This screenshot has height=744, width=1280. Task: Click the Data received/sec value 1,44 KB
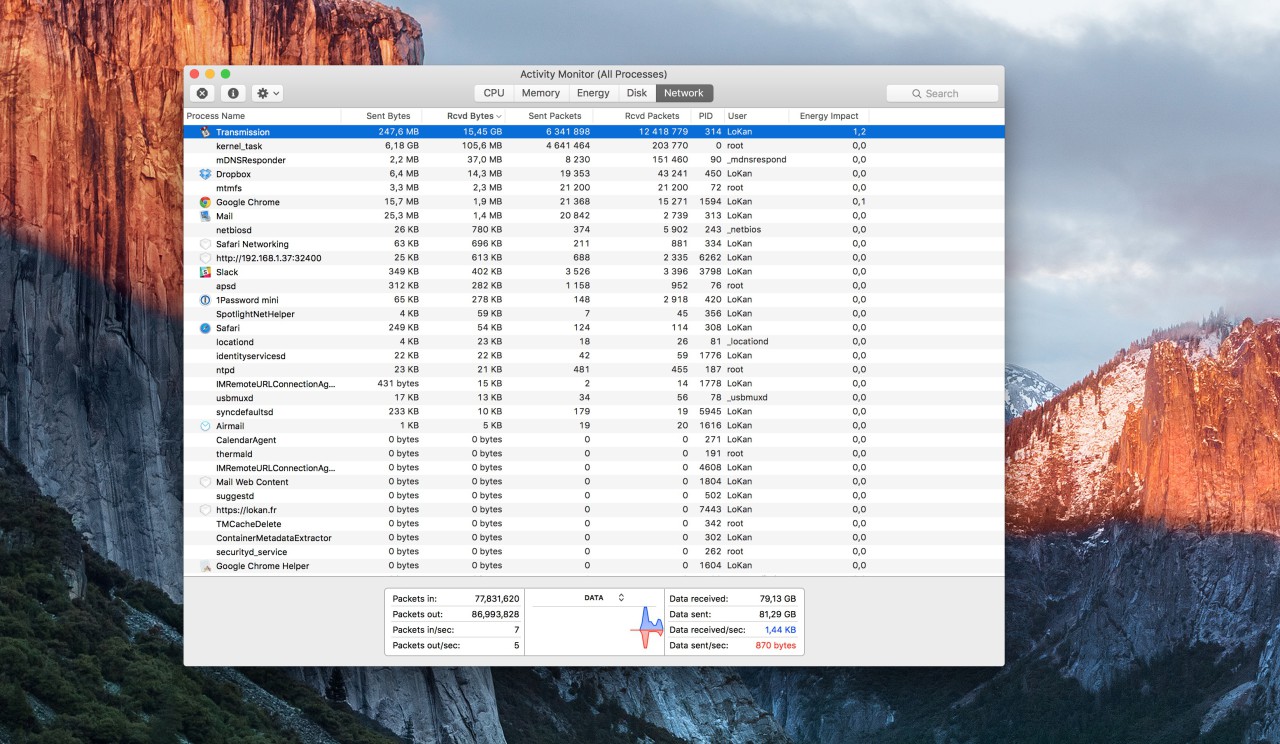point(780,630)
